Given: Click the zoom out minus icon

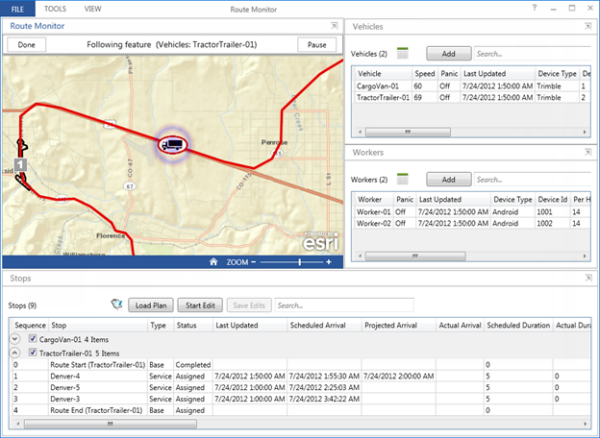Looking at the screenshot, I should pos(253,262).
